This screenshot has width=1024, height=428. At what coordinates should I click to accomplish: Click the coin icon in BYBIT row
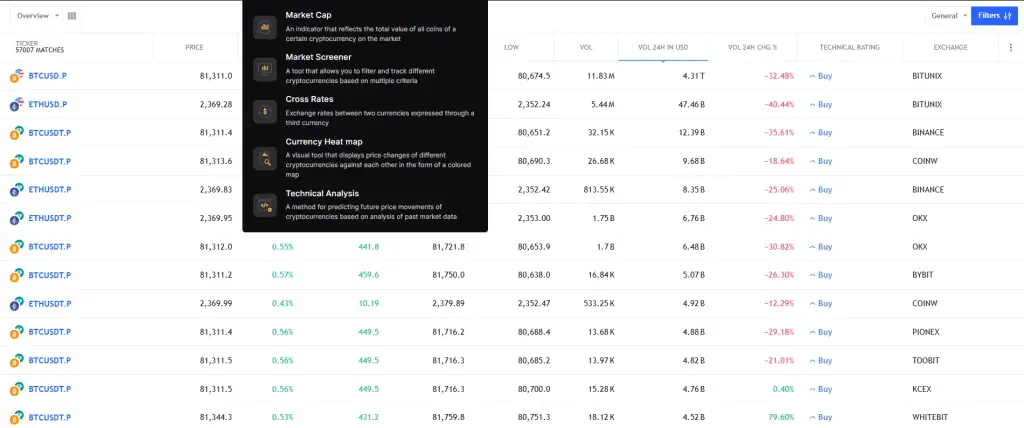tap(16, 274)
